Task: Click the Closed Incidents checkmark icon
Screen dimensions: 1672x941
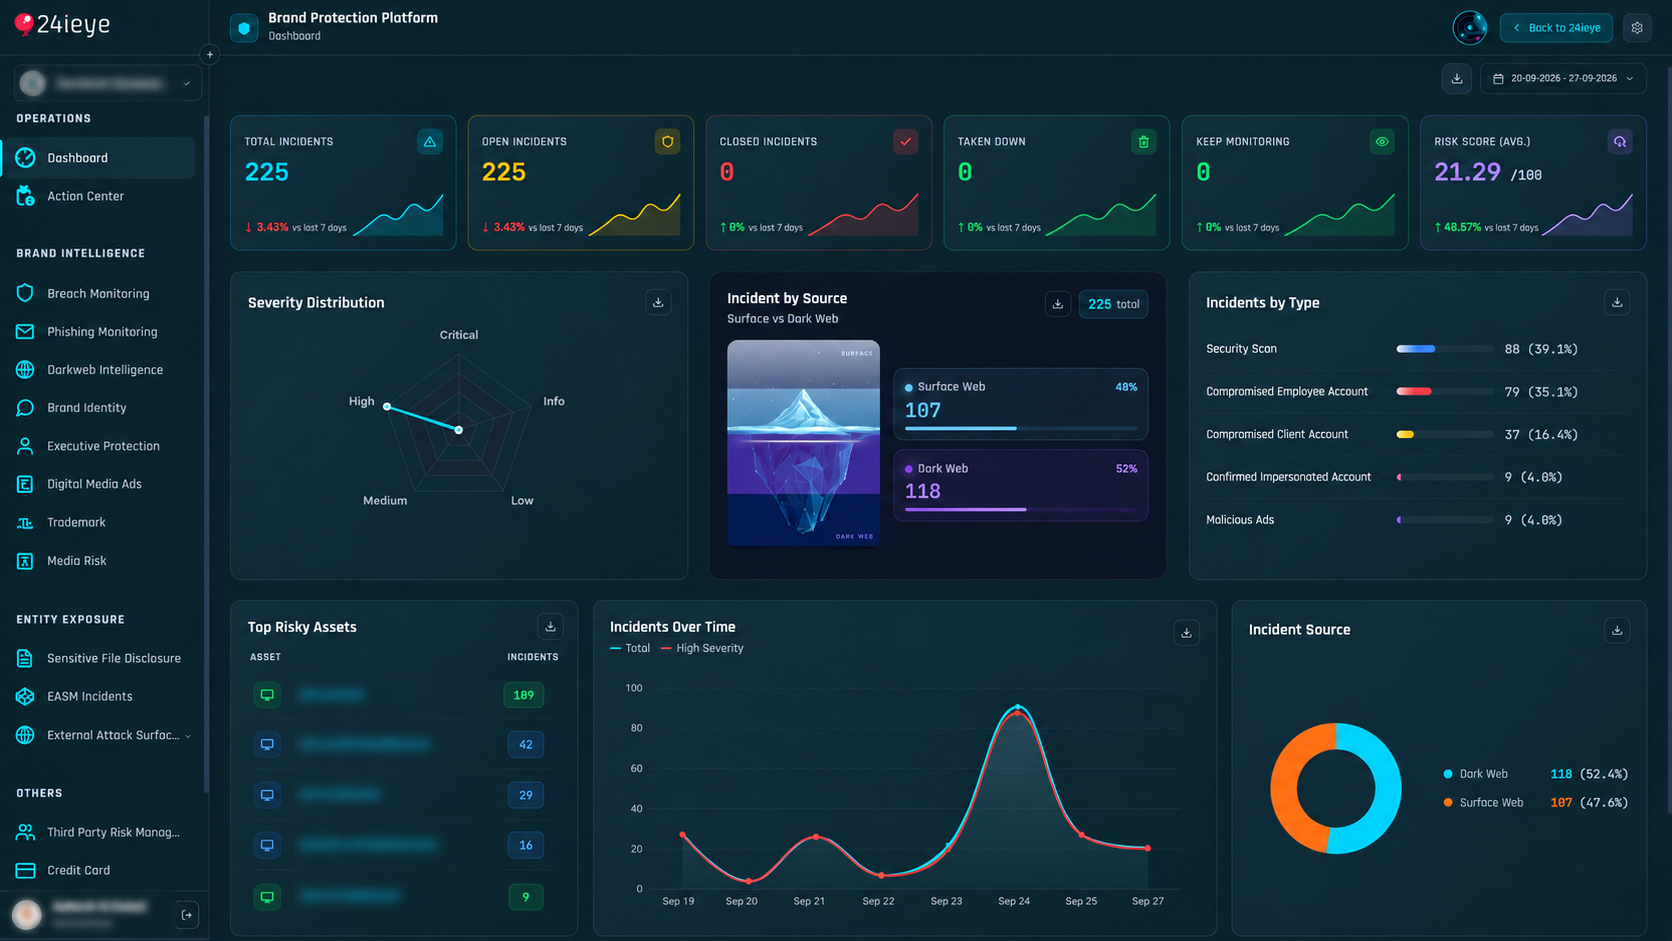Action: click(x=905, y=142)
